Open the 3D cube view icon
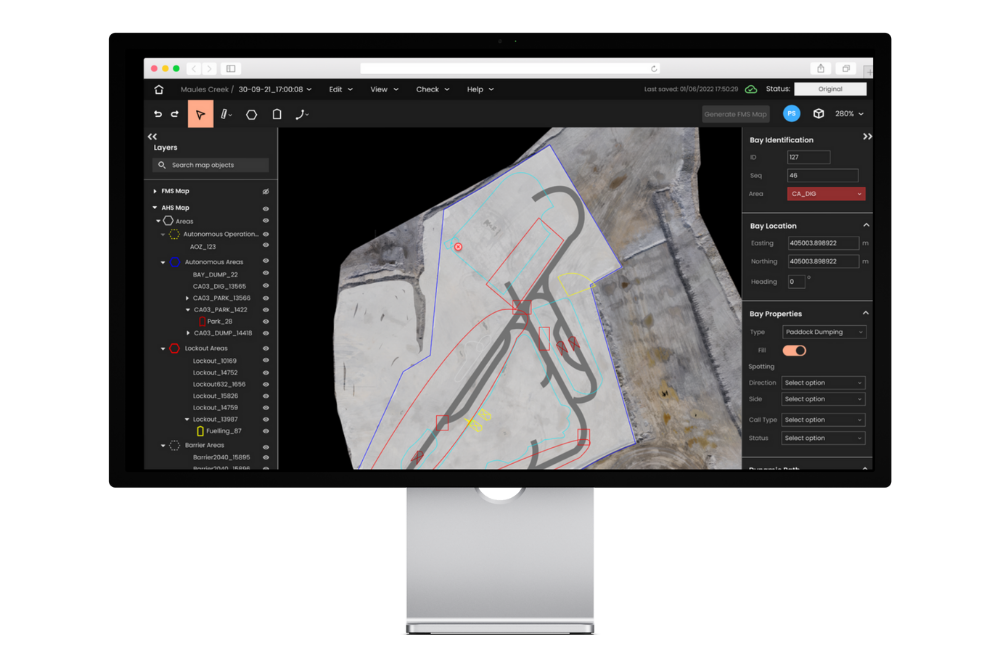The width and height of the screenshot is (1000, 667). click(x=818, y=114)
